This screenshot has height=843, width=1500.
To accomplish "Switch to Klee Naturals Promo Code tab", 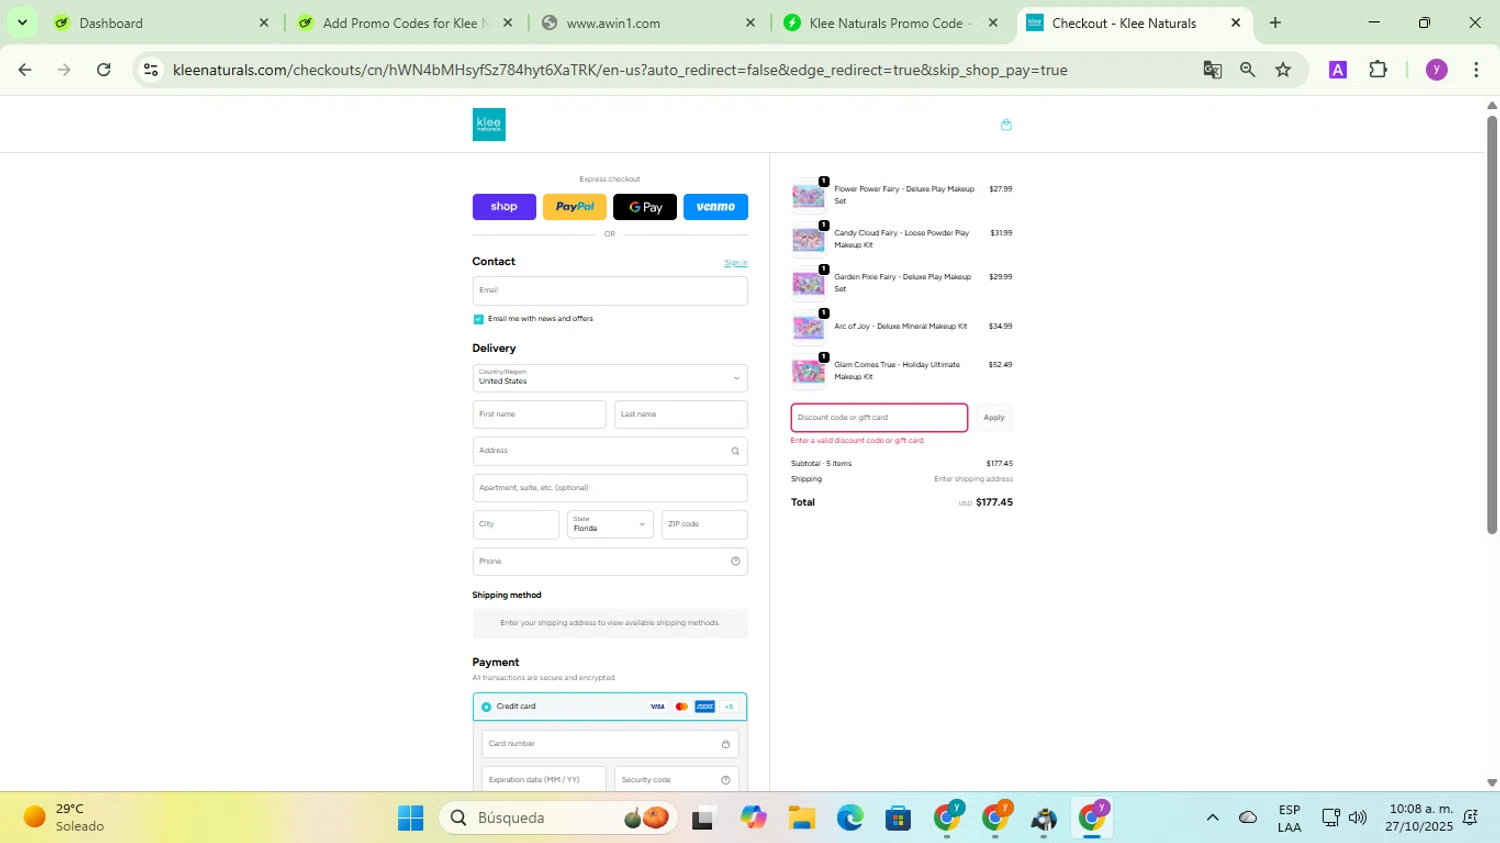I will pos(891,22).
